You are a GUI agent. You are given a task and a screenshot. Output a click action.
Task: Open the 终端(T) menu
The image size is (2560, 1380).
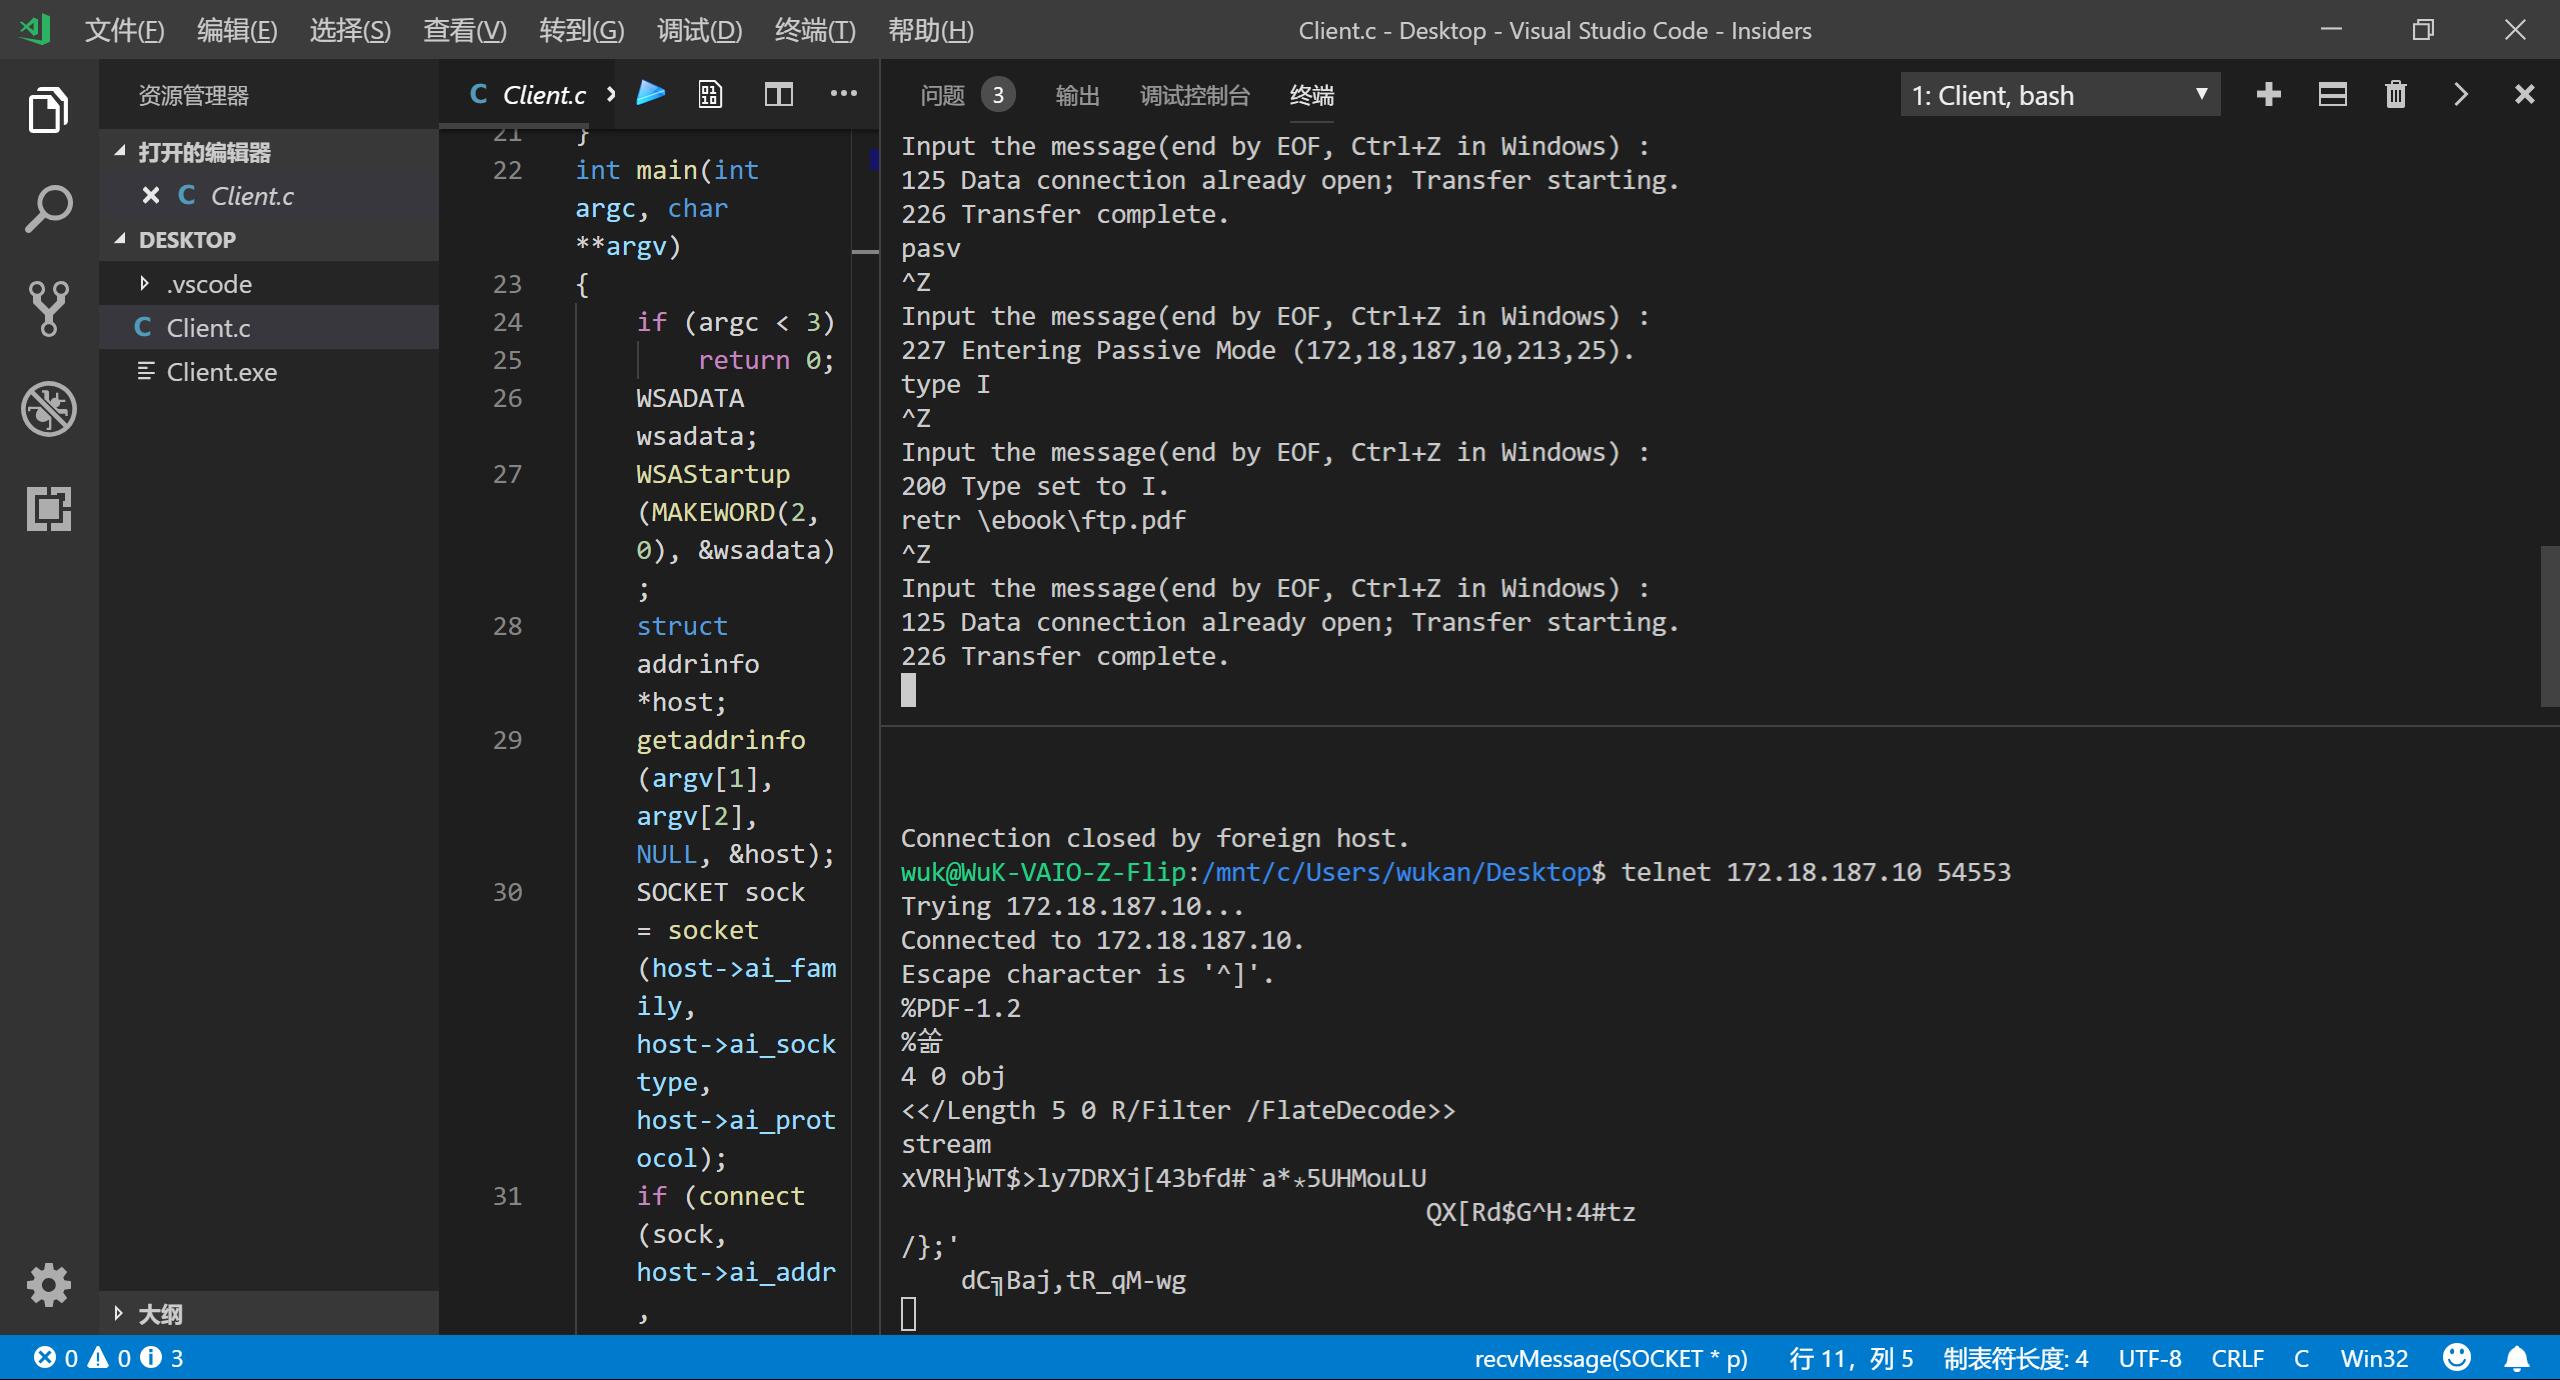click(x=814, y=30)
